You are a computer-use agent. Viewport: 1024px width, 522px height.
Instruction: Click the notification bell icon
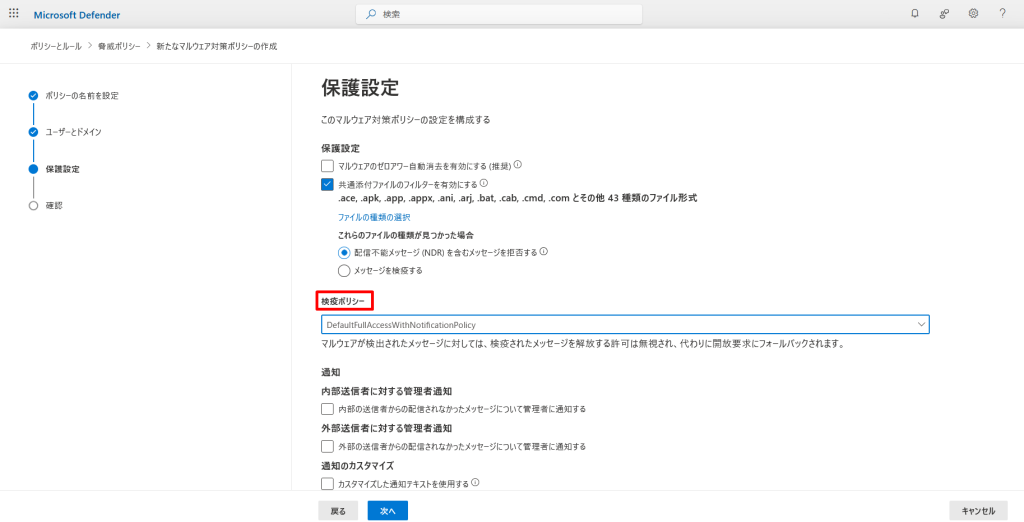915,14
